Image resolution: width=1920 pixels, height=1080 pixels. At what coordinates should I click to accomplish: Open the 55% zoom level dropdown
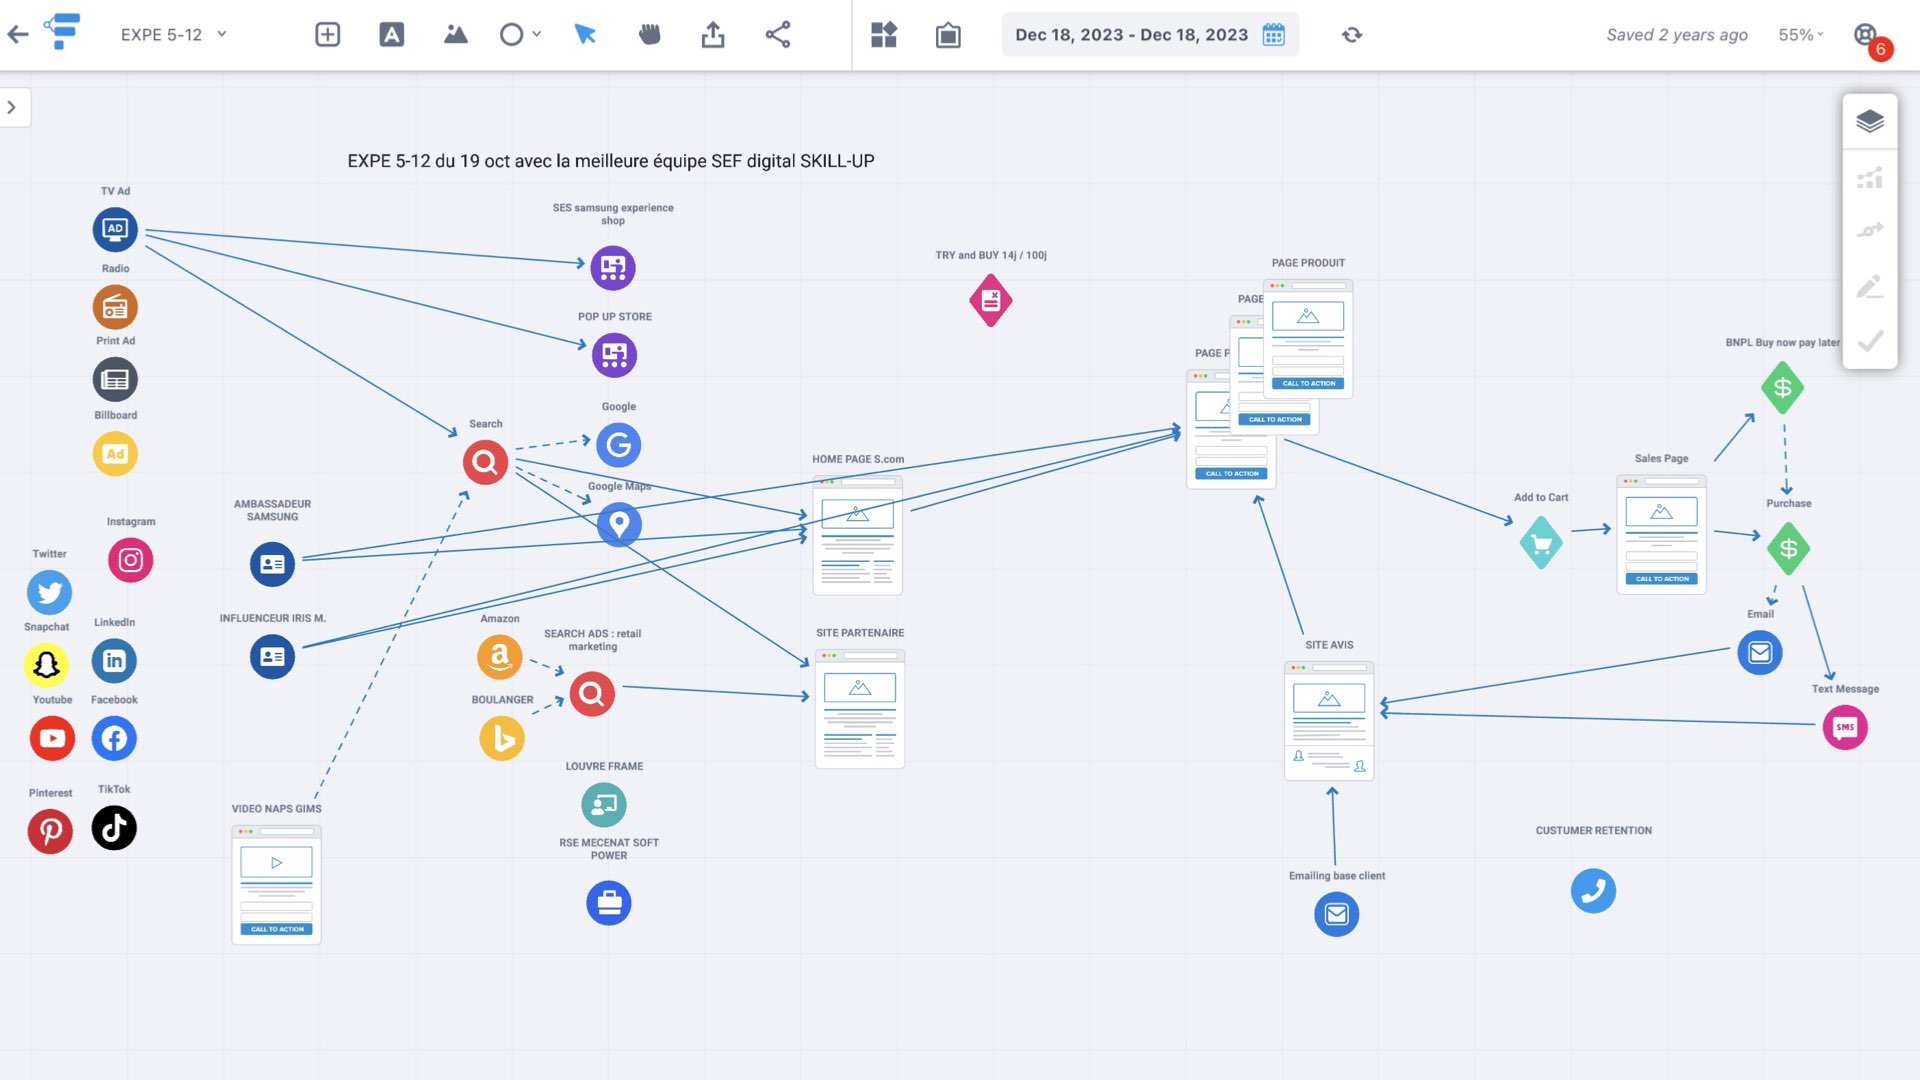1801,34
